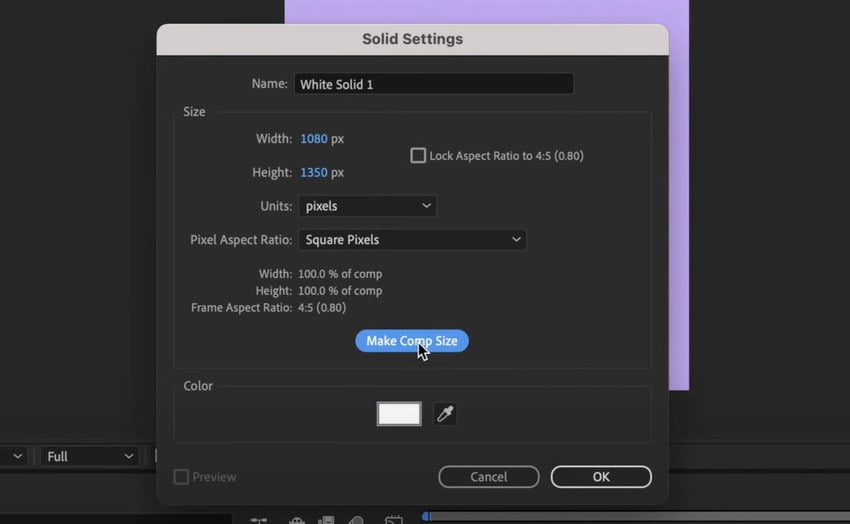Viewport: 850px width, 524px height.
Task: Click the blue current-time indicator in the timeline
Action: (426, 516)
